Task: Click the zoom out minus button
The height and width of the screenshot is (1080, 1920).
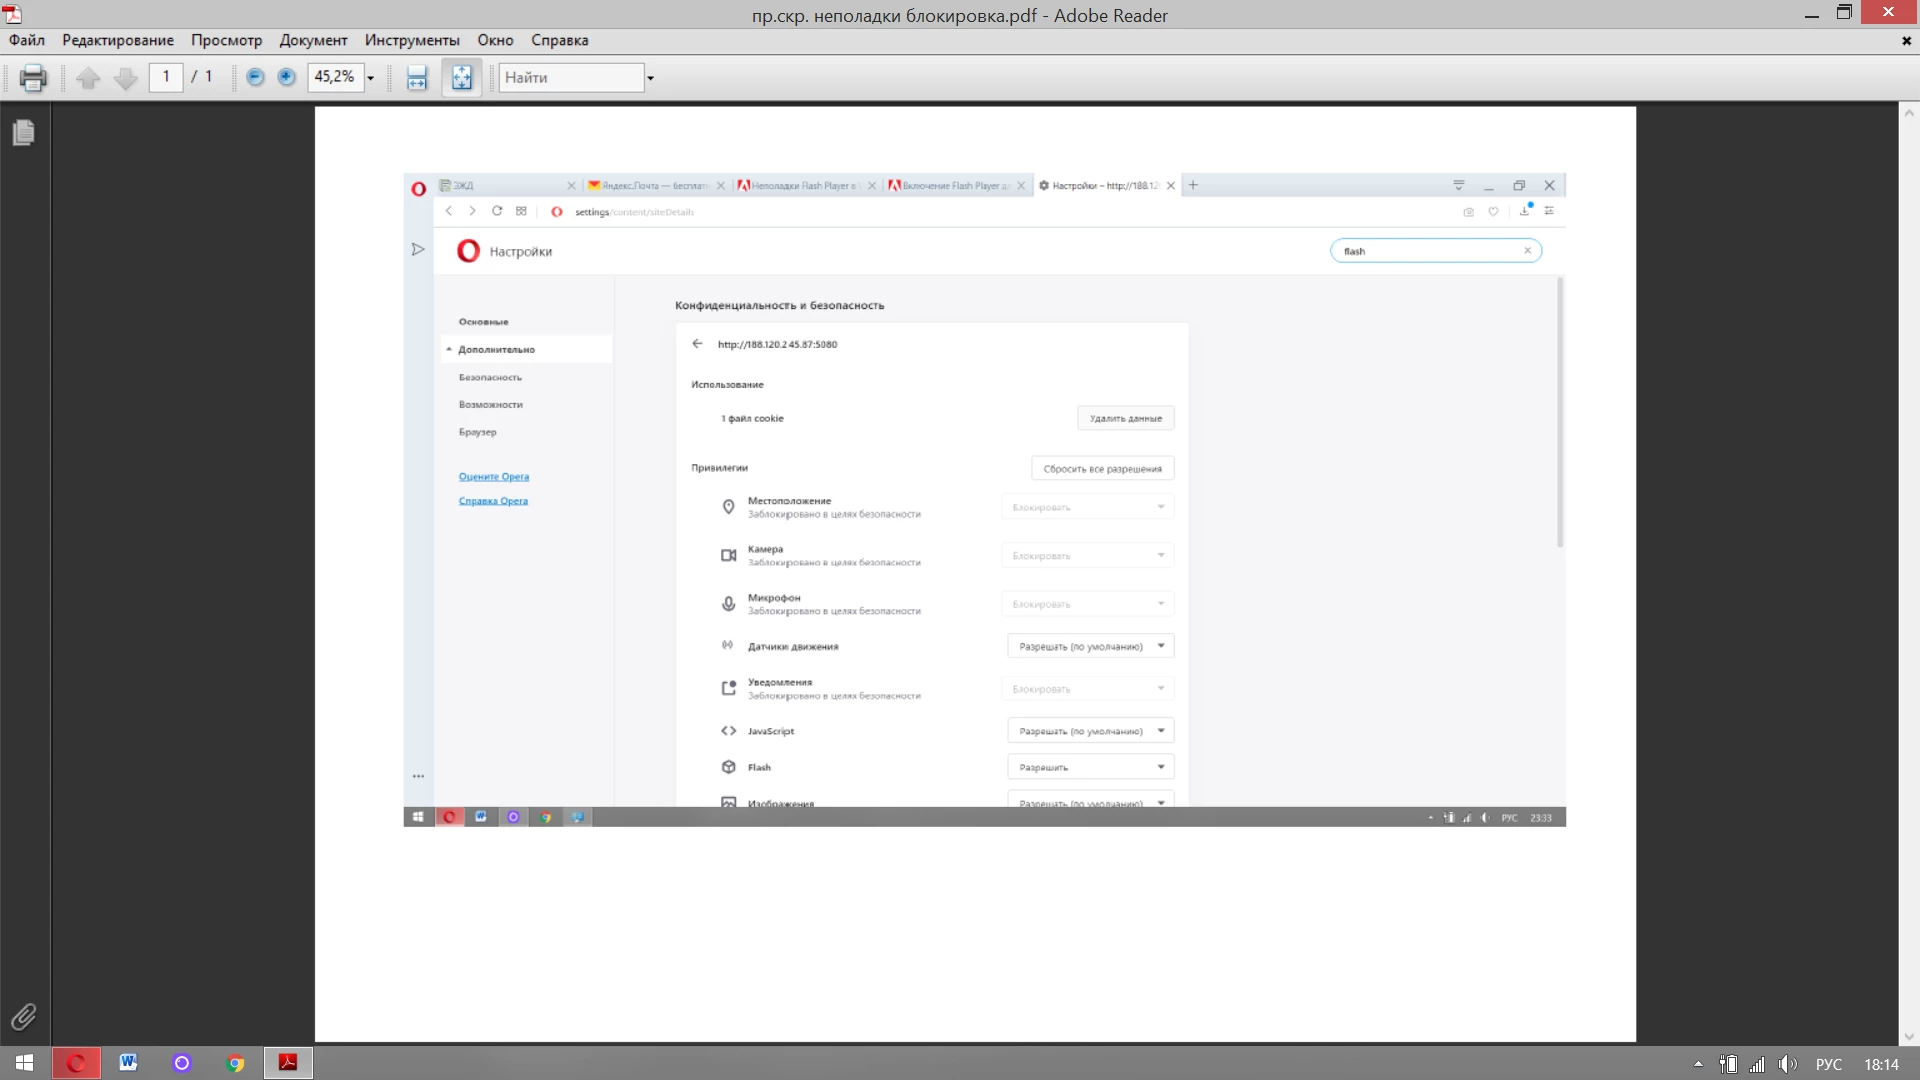Action: pos(255,77)
